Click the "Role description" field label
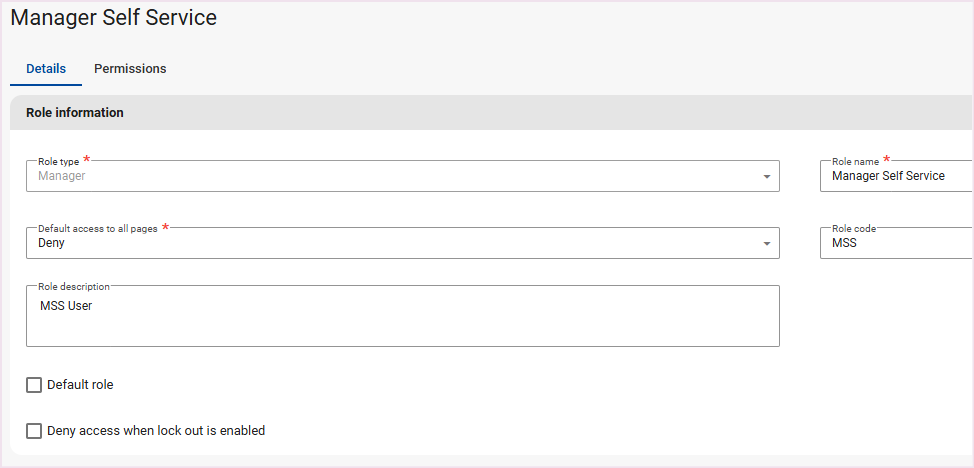Screen dimensions: 974x468 [74, 286]
